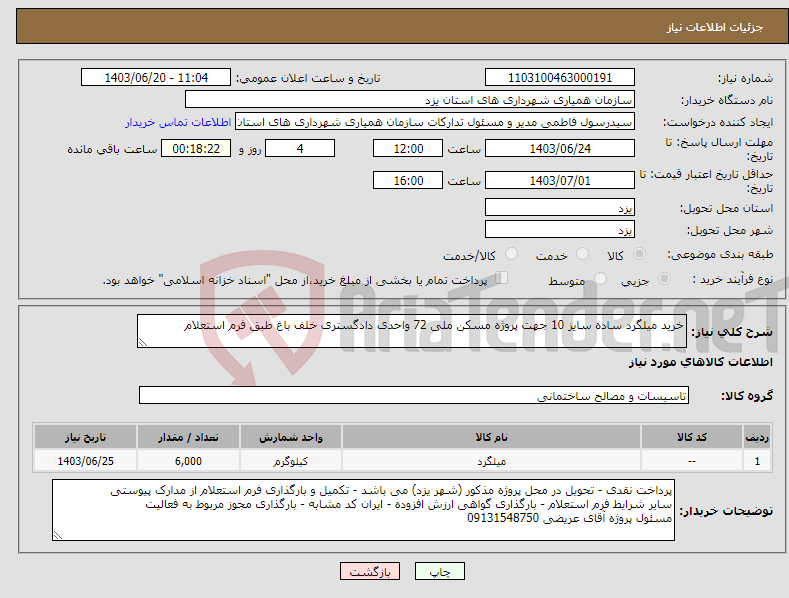Click the response deadline date 1403/06/24

click(x=560, y=148)
